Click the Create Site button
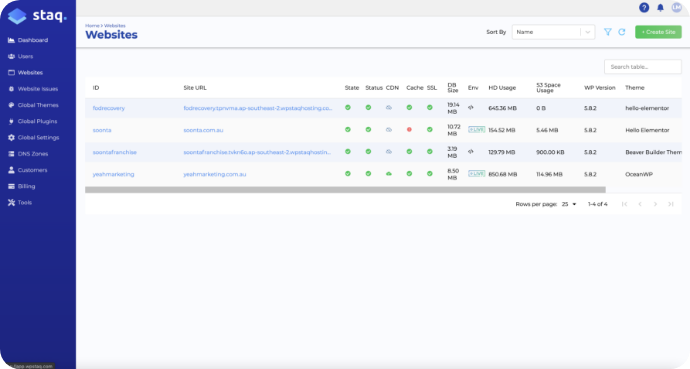Screen dimensions: 690x369 click(x=658, y=32)
